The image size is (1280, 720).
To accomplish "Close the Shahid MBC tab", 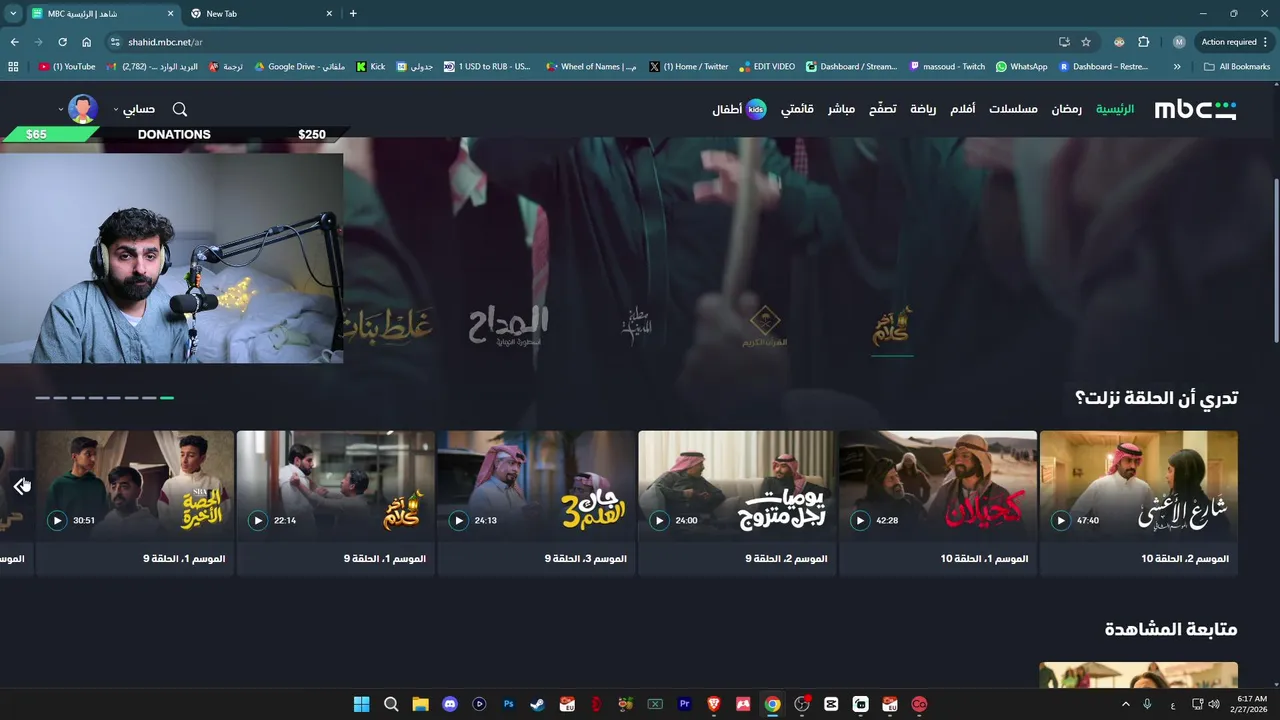I will [170, 14].
